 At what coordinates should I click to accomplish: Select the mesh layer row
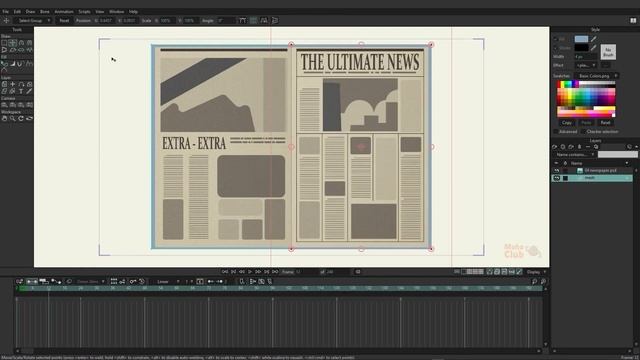(592, 178)
